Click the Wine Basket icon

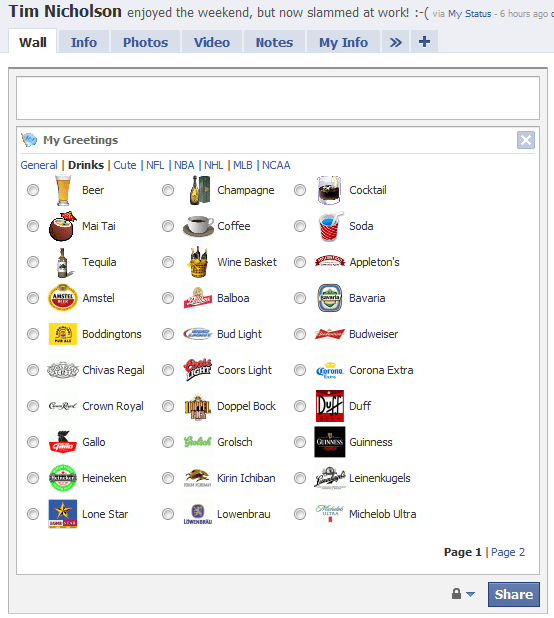pyautogui.click(x=198, y=262)
